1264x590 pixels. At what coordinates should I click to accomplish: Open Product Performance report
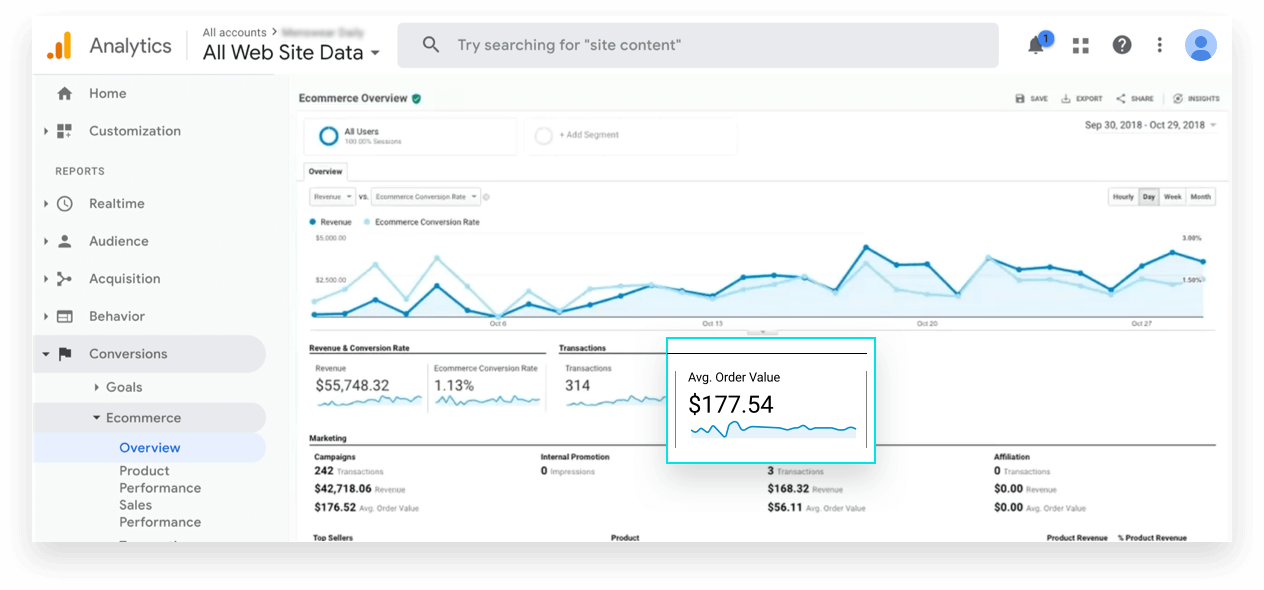160,478
